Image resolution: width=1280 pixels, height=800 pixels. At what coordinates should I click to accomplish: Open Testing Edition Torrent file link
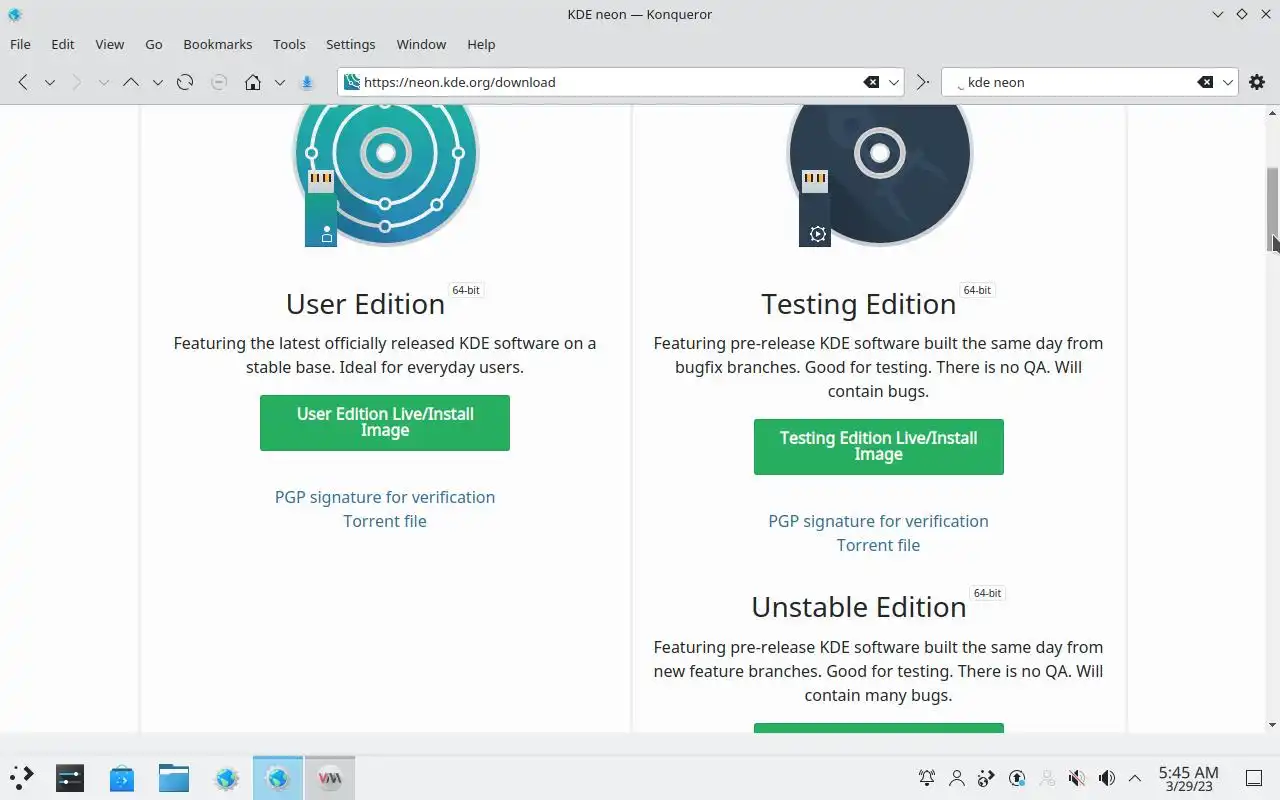coord(878,545)
